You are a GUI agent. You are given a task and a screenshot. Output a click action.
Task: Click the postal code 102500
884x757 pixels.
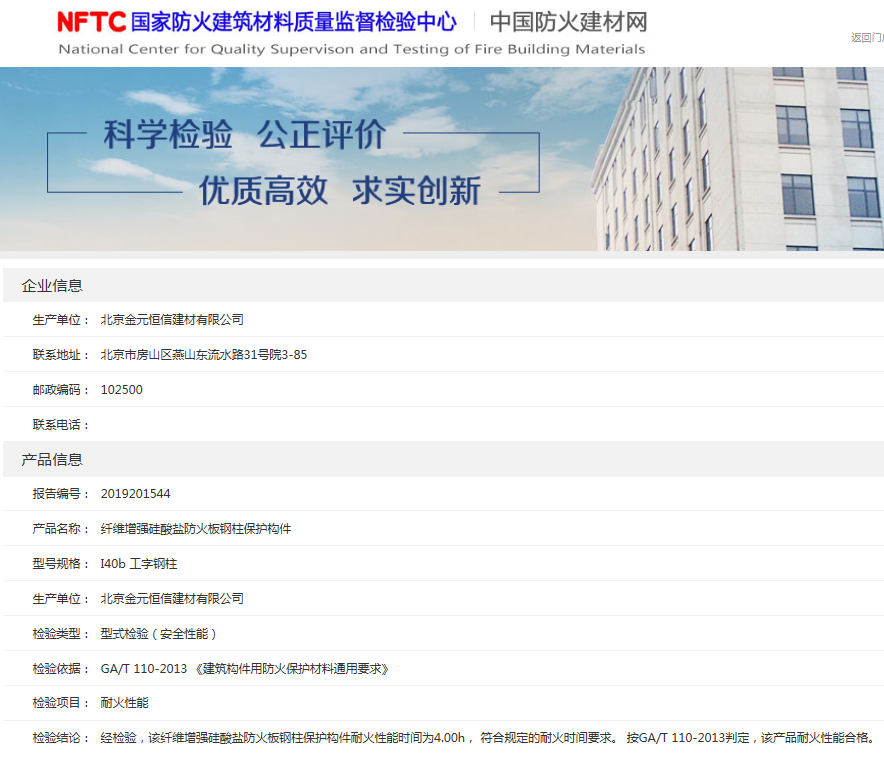(x=122, y=390)
